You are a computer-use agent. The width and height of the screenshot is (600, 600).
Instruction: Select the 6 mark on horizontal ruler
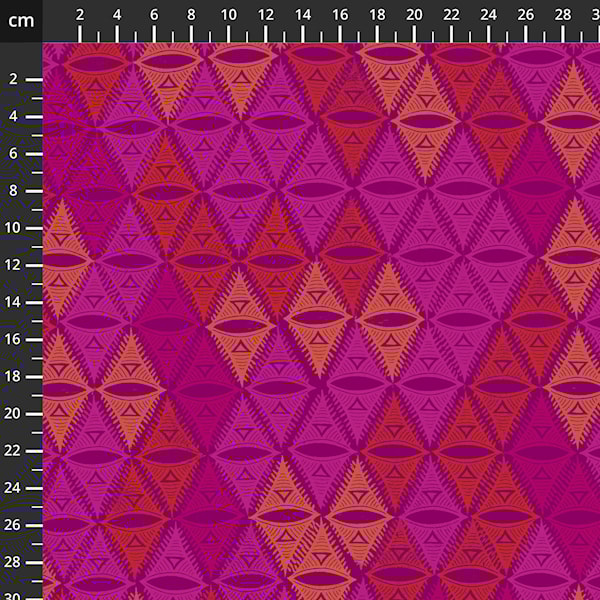pos(154,15)
